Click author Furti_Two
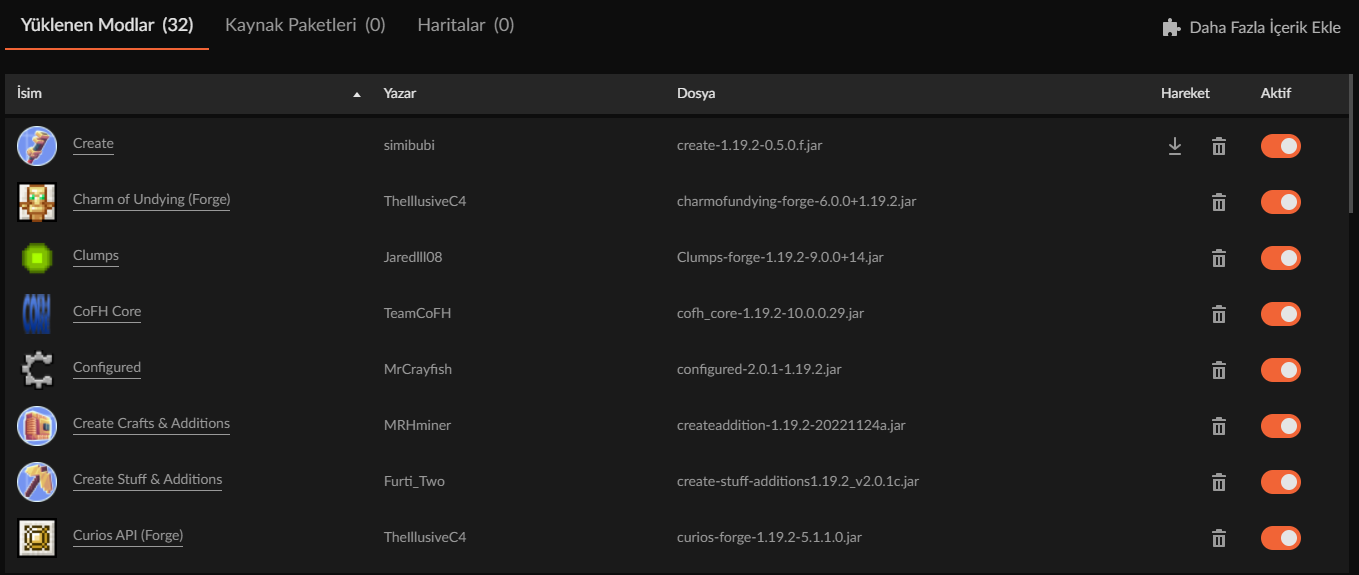The image size is (1359, 575). [414, 481]
